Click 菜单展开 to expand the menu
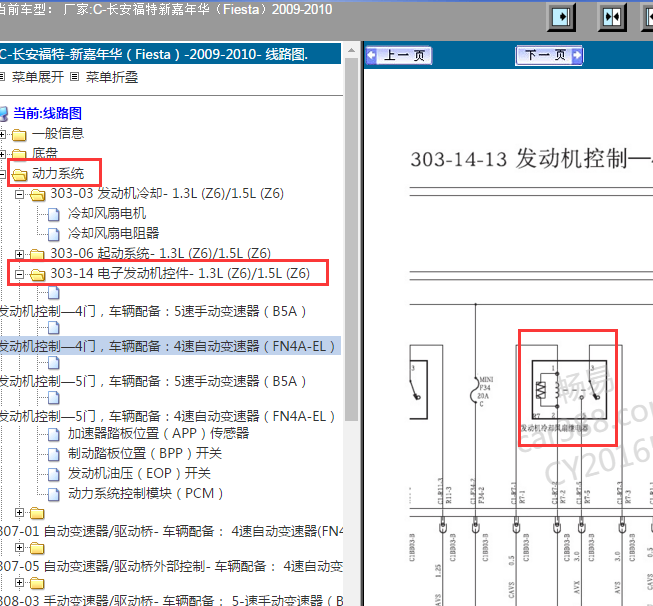 pyautogui.click(x=37, y=77)
